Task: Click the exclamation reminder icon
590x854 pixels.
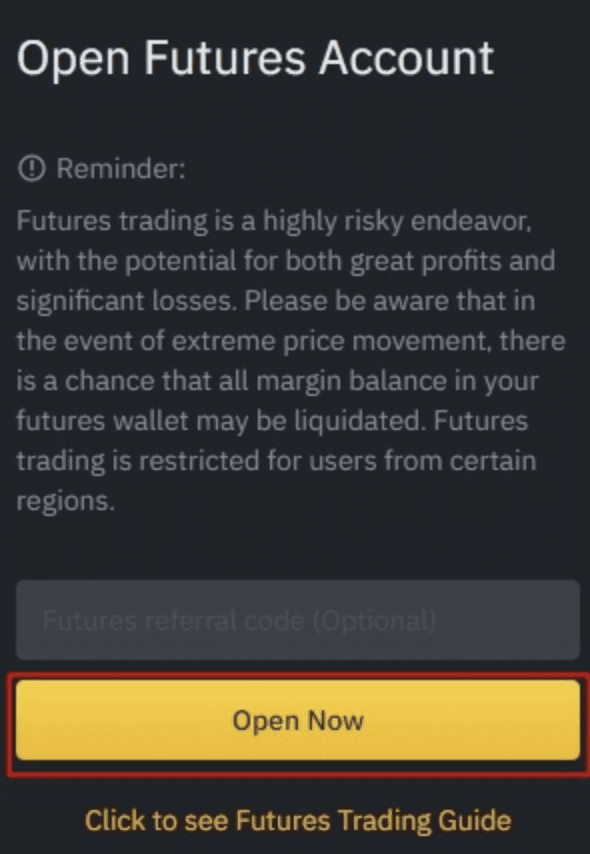Action: coord(32,168)
